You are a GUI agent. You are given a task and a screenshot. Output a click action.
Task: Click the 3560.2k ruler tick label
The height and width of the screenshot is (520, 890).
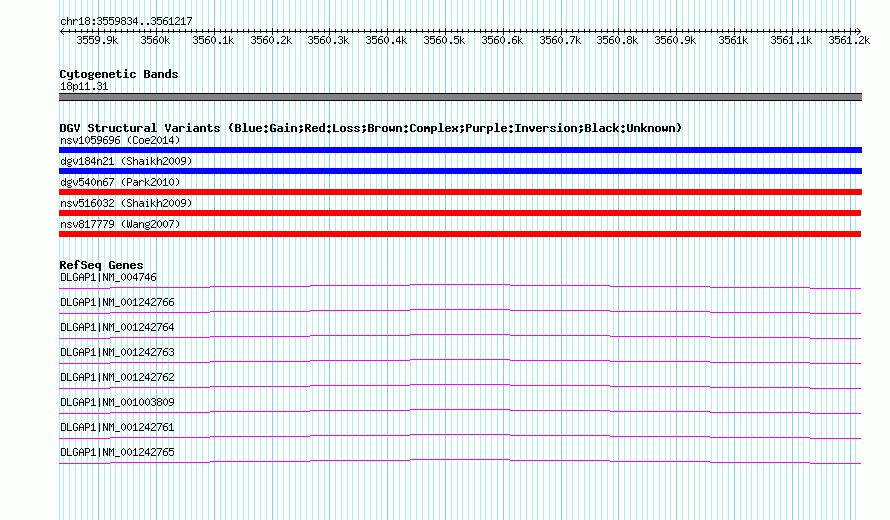point(271,40)
